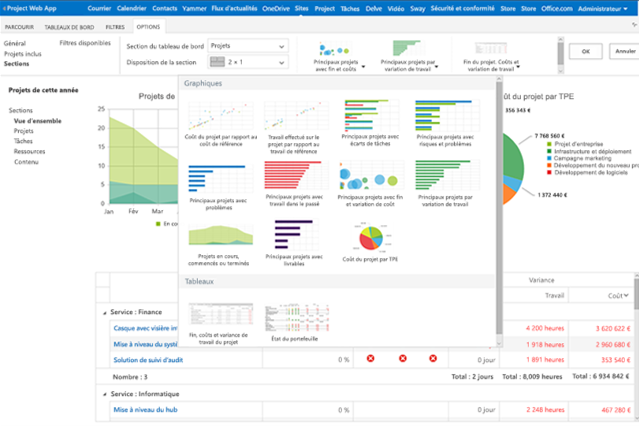Switch to the OPTIONS tab

(x=148, y=27)
